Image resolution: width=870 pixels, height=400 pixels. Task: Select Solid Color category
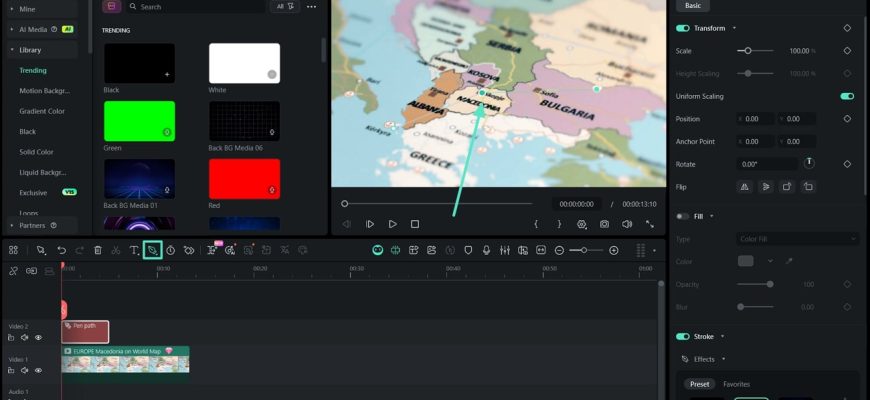coord(36,152)
